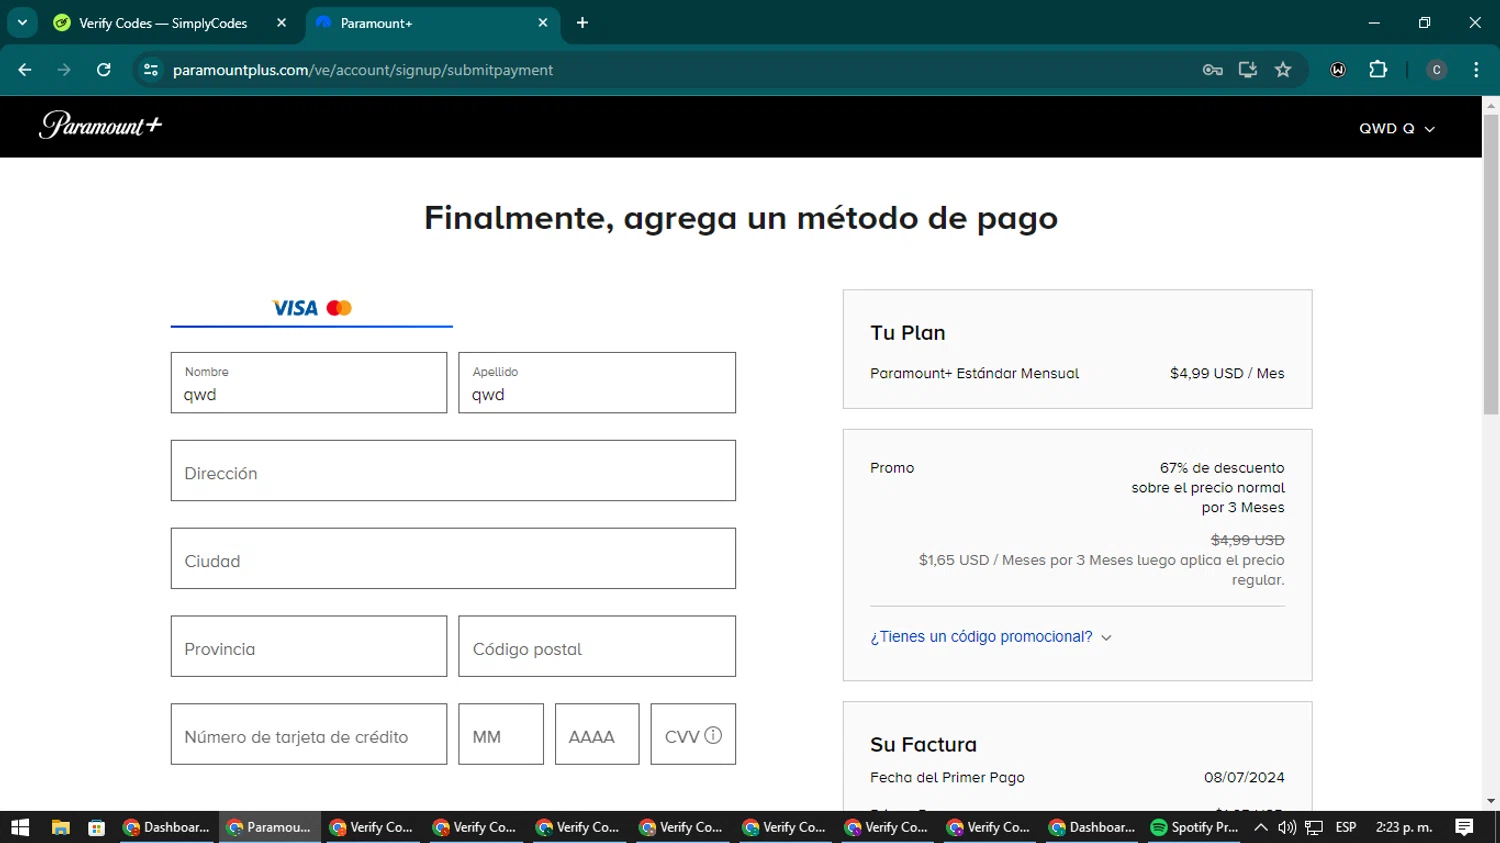
Task: Click 'Fecha del Primer Pago' label
Action: pos(947,777)
